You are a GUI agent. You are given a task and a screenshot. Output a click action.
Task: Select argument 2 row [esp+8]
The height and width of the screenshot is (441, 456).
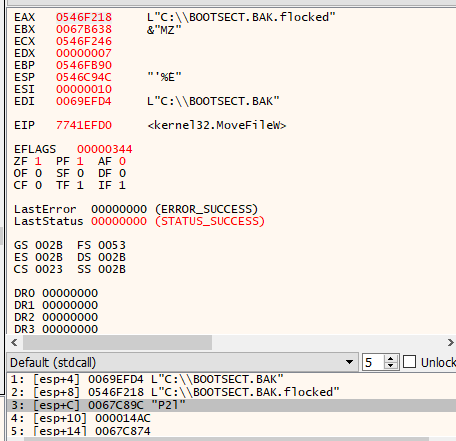[231, 392]
